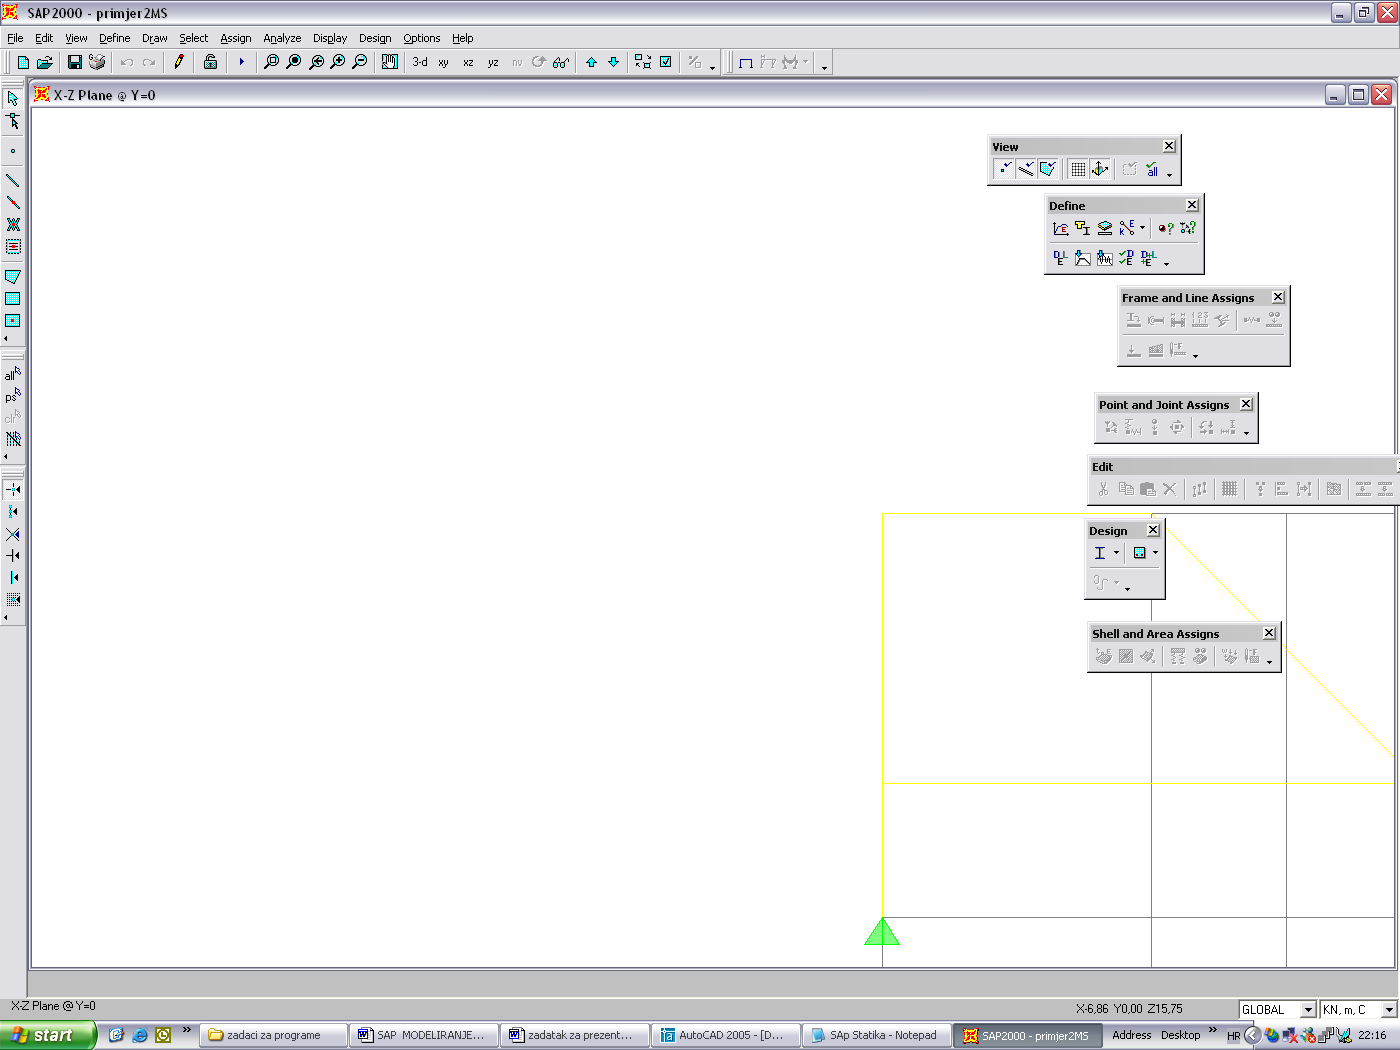Activate the Pan hand tool
This screenshot has height=1050, width=1400.
coord(390,62)
